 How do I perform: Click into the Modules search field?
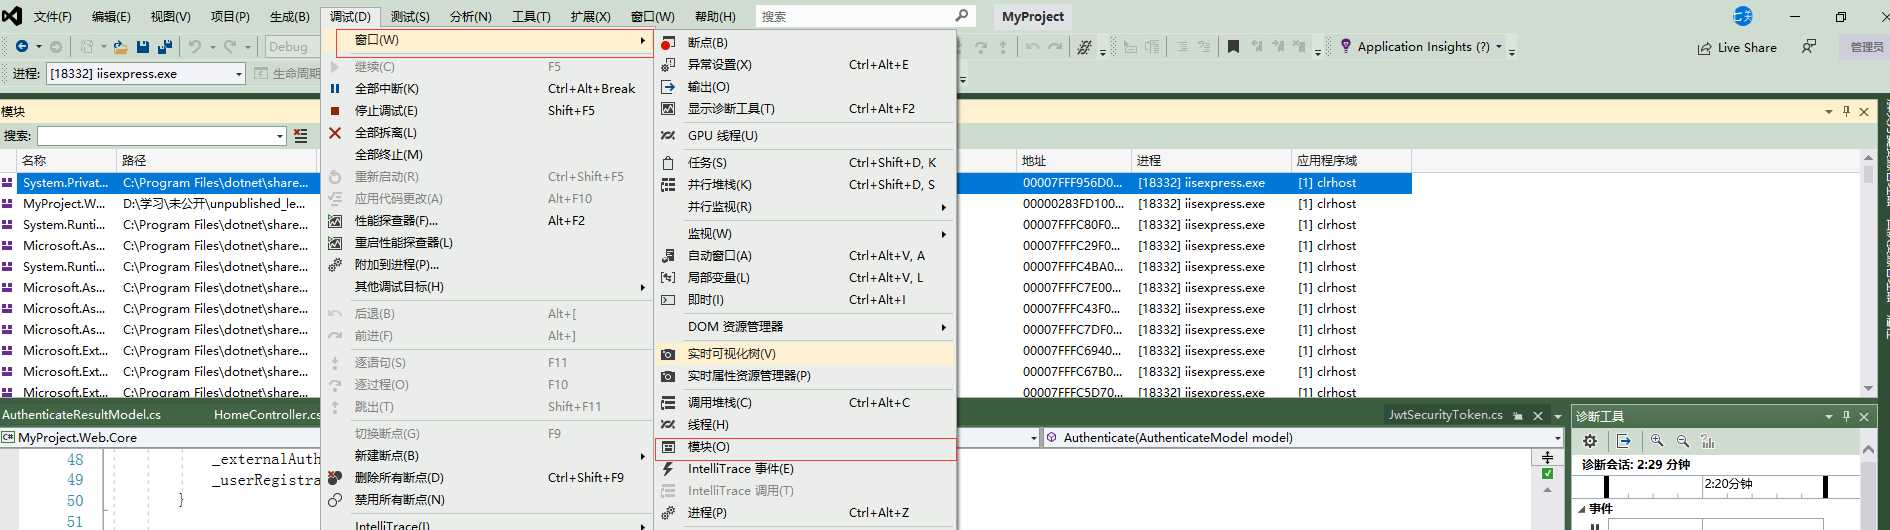[155, 136]
